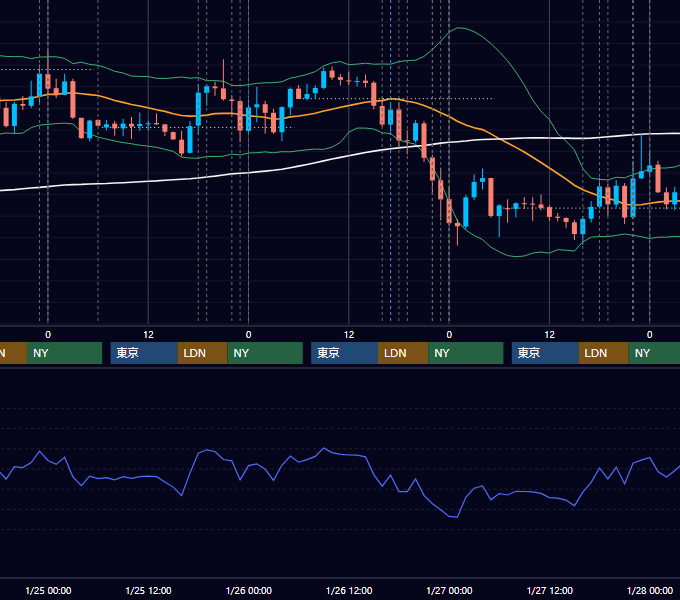This screenshot has height=600, width=680.
Task: Click the NY session block spanning 1/25 00:00
Action: [x=64, y=353]
